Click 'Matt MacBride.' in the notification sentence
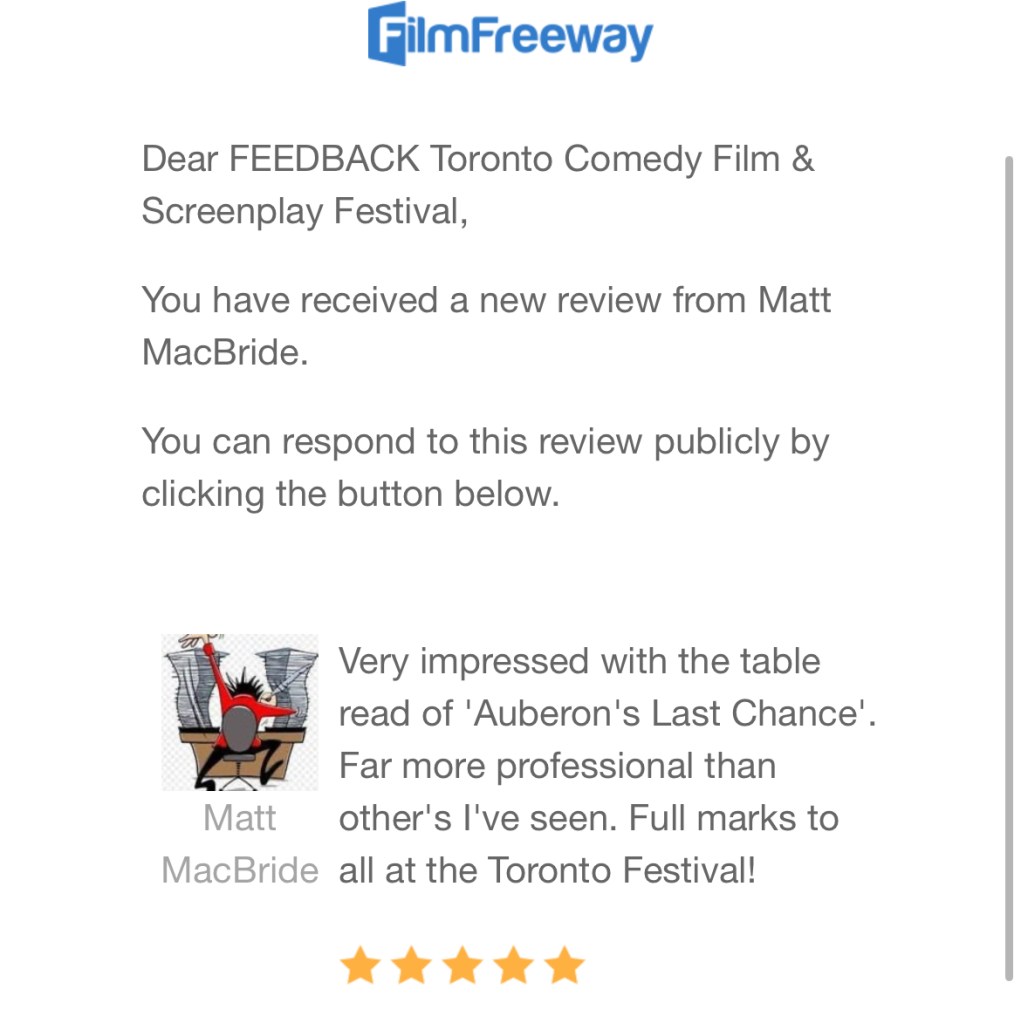 tap(225, 352)
